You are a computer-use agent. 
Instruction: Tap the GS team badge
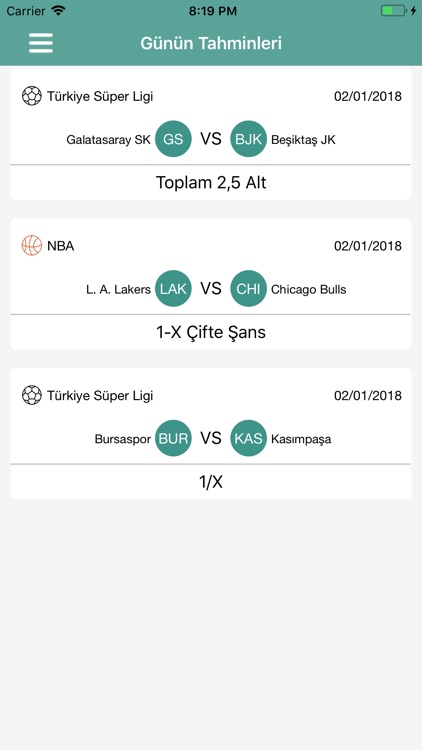point(173,139)
